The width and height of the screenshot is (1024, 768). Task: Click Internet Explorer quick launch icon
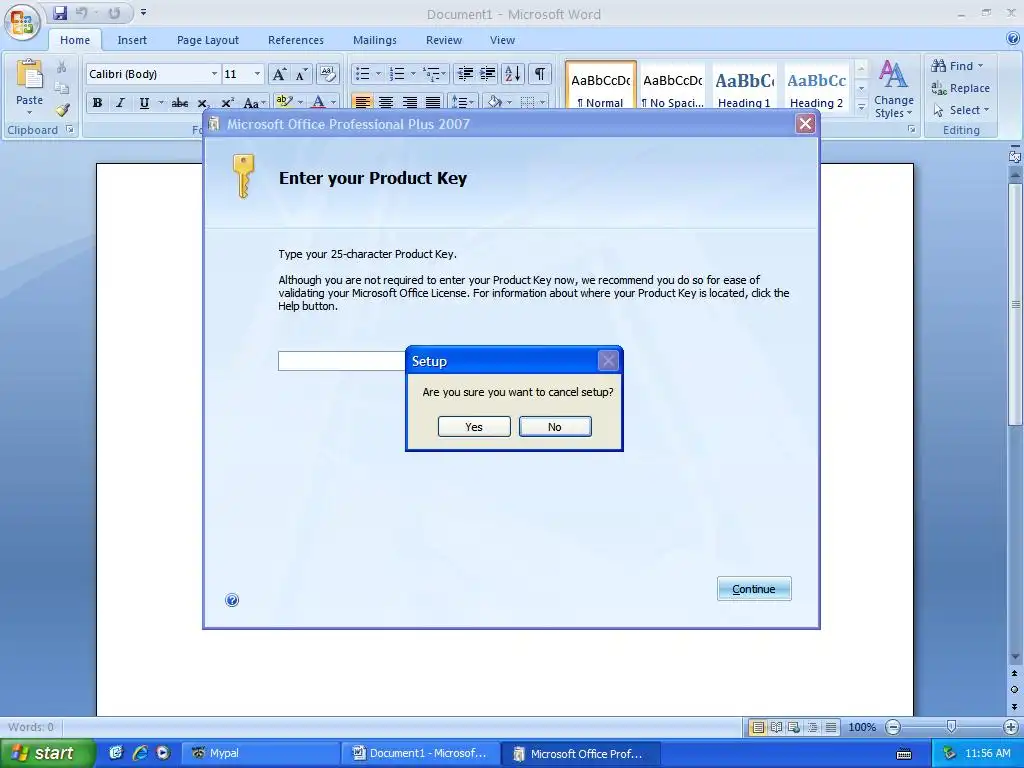[x=140, y=753]
